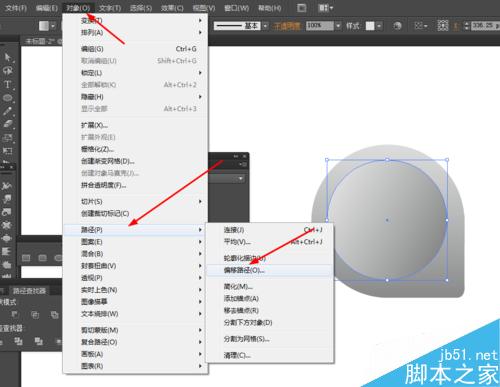Click first shape mode icon in 路径查找器
The image size is (500, 387).
pyautogui.click(x=15, y=314)
